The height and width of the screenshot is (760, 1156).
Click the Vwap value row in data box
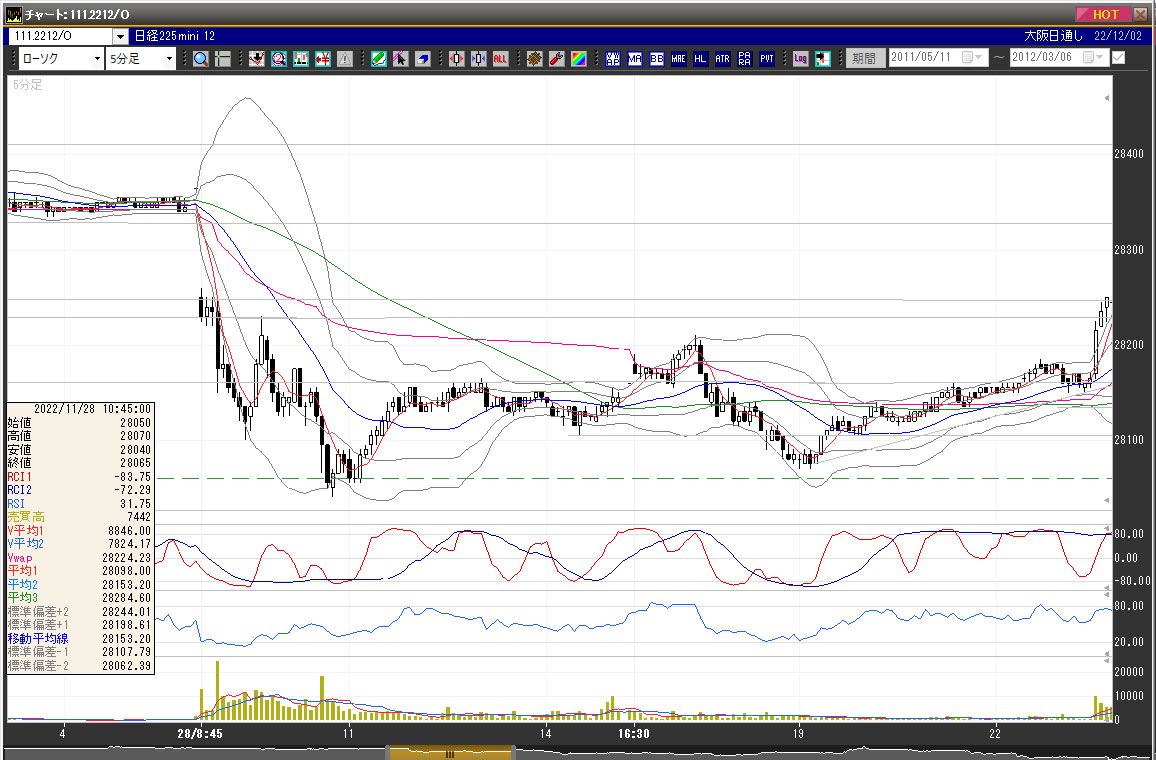(80, 558)
